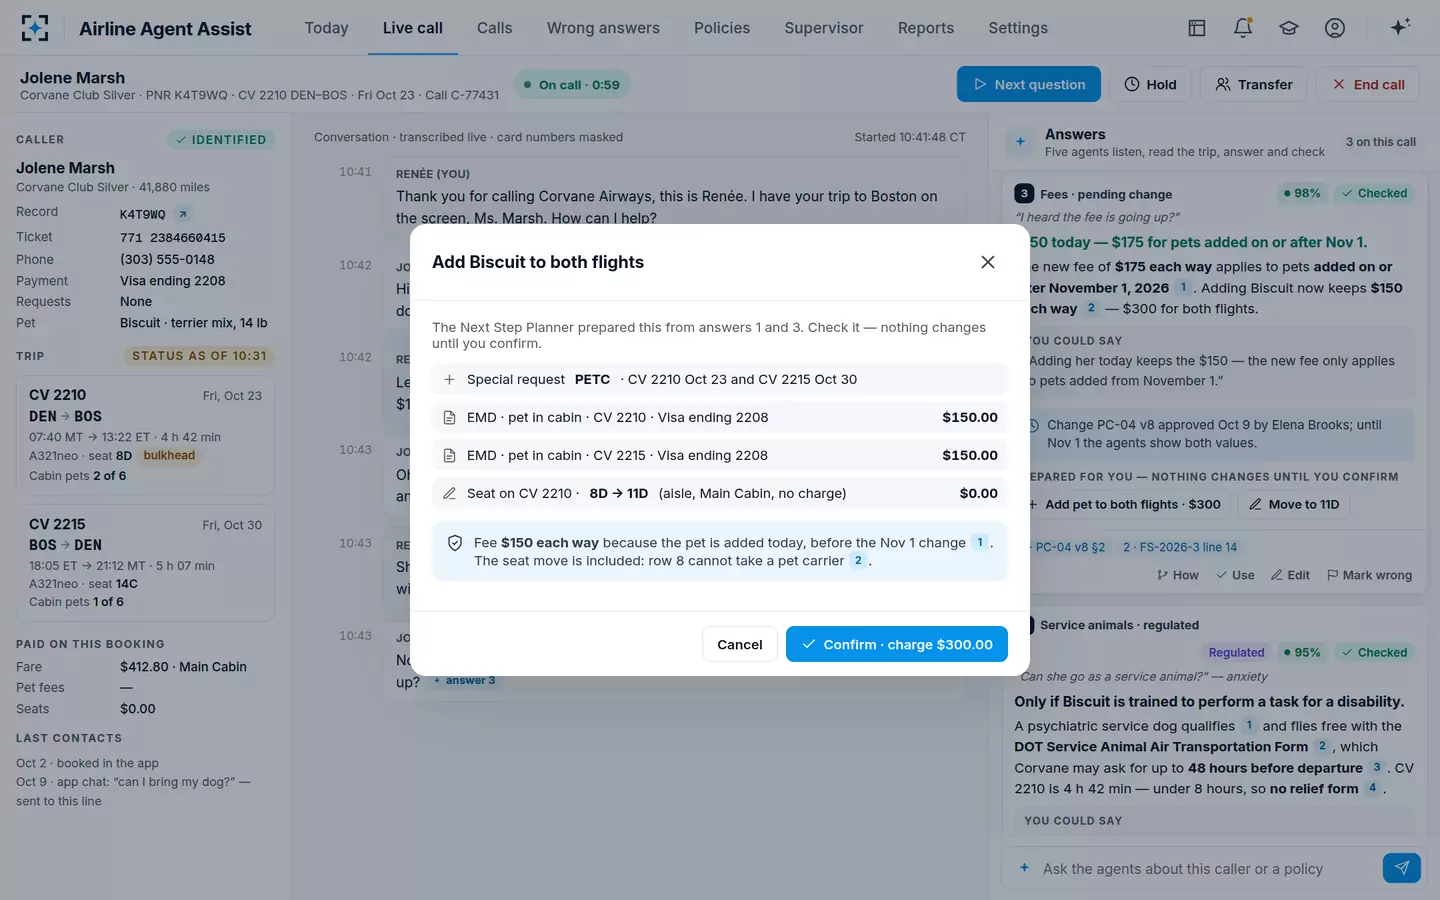Click Mark wrong on the Fees answer
Image resolution: width=1440 pixels, height=900 pixels.
point(1369,575)
